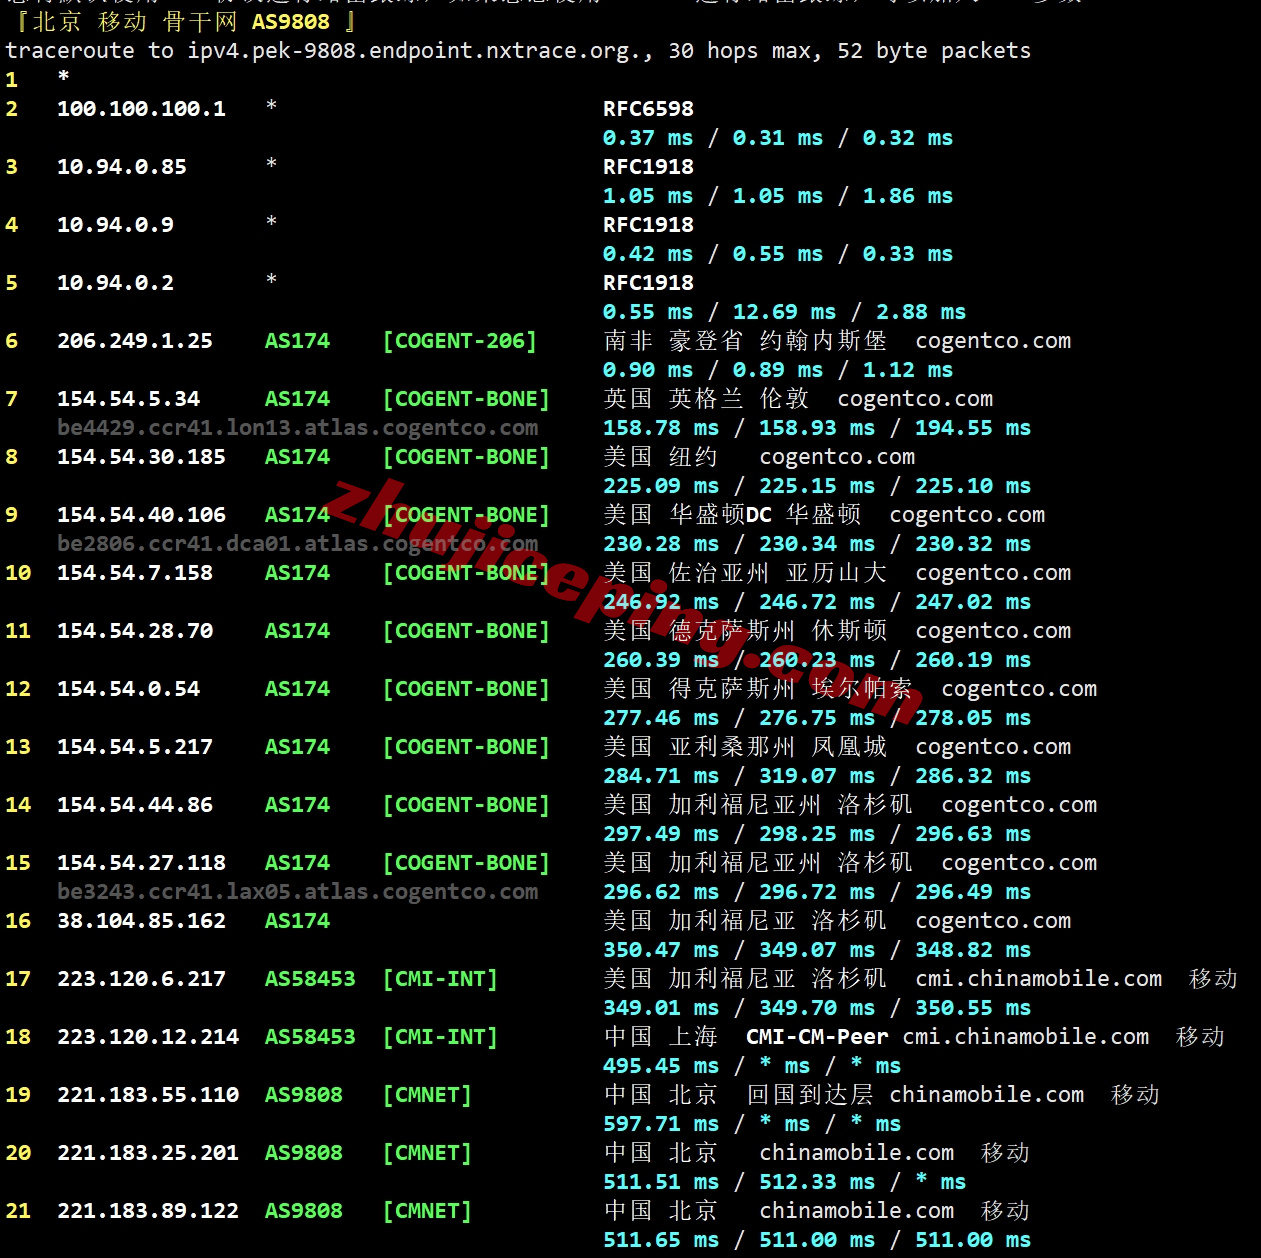1261x1258 pixels.
Task: Select the IP address 154.54.44.86
Action: (135, 805)
